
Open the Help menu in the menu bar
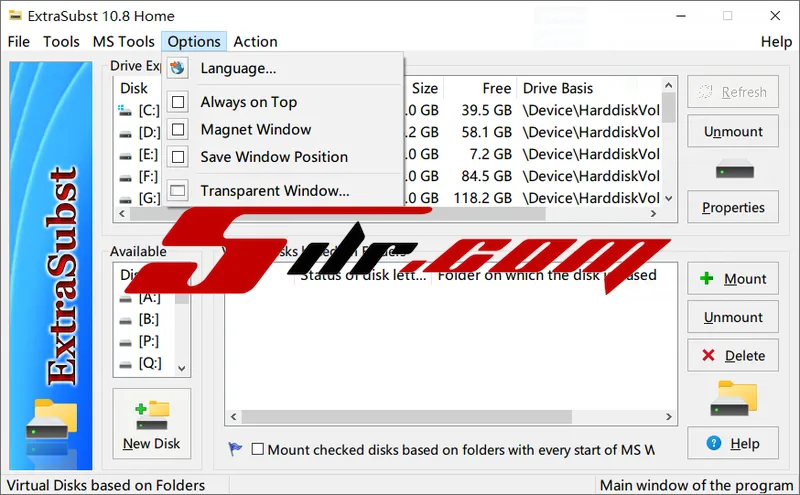pyautogui.click(x=776, y=41)
